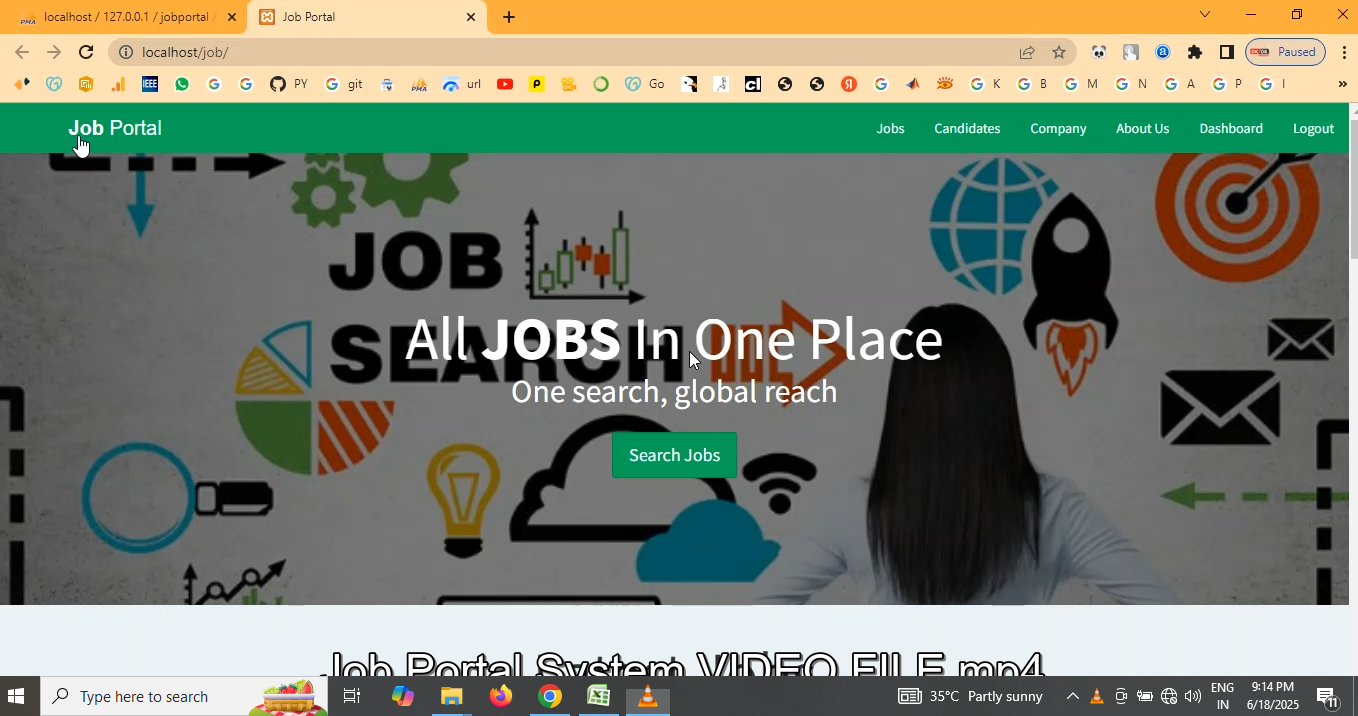Open the Candidates menu item
Viewport: 1358px width, 716px height.
click(967, 128)
